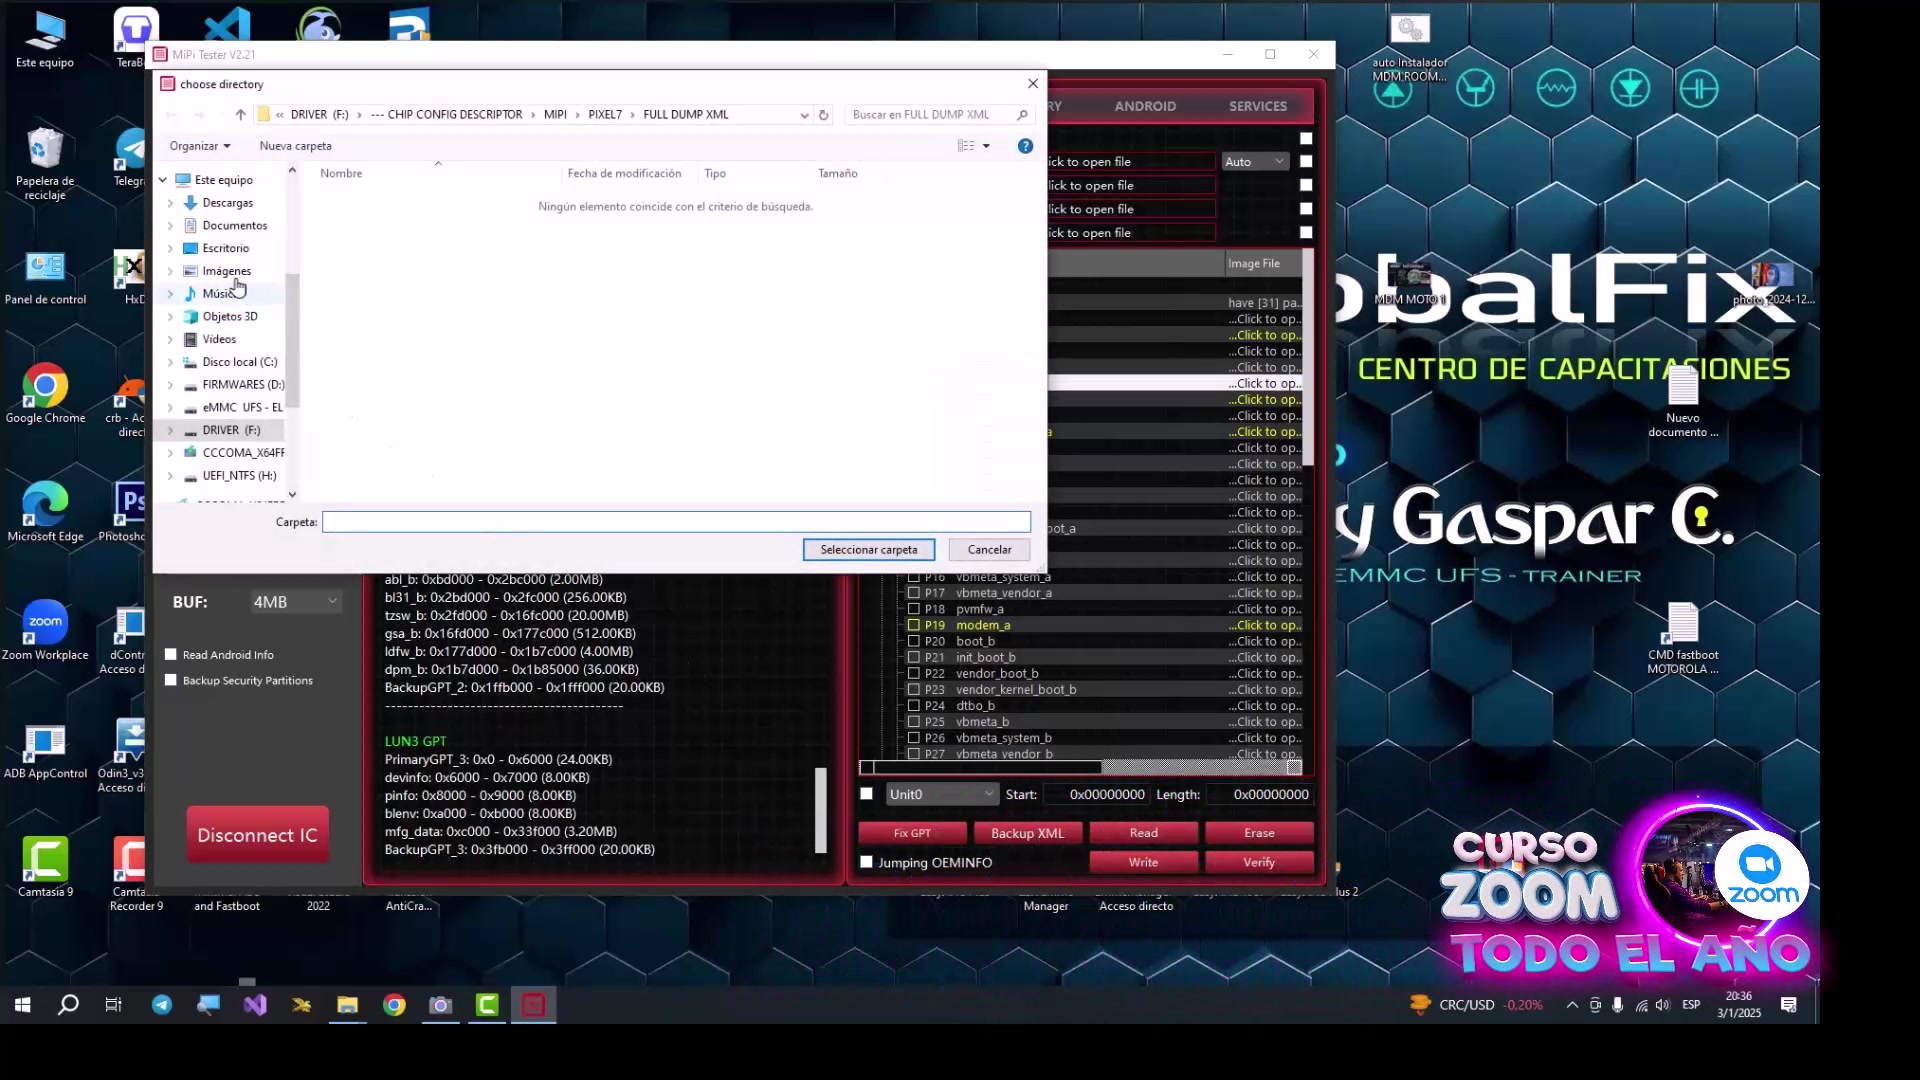Cancel the choose directory dialog

click(989, 550)
